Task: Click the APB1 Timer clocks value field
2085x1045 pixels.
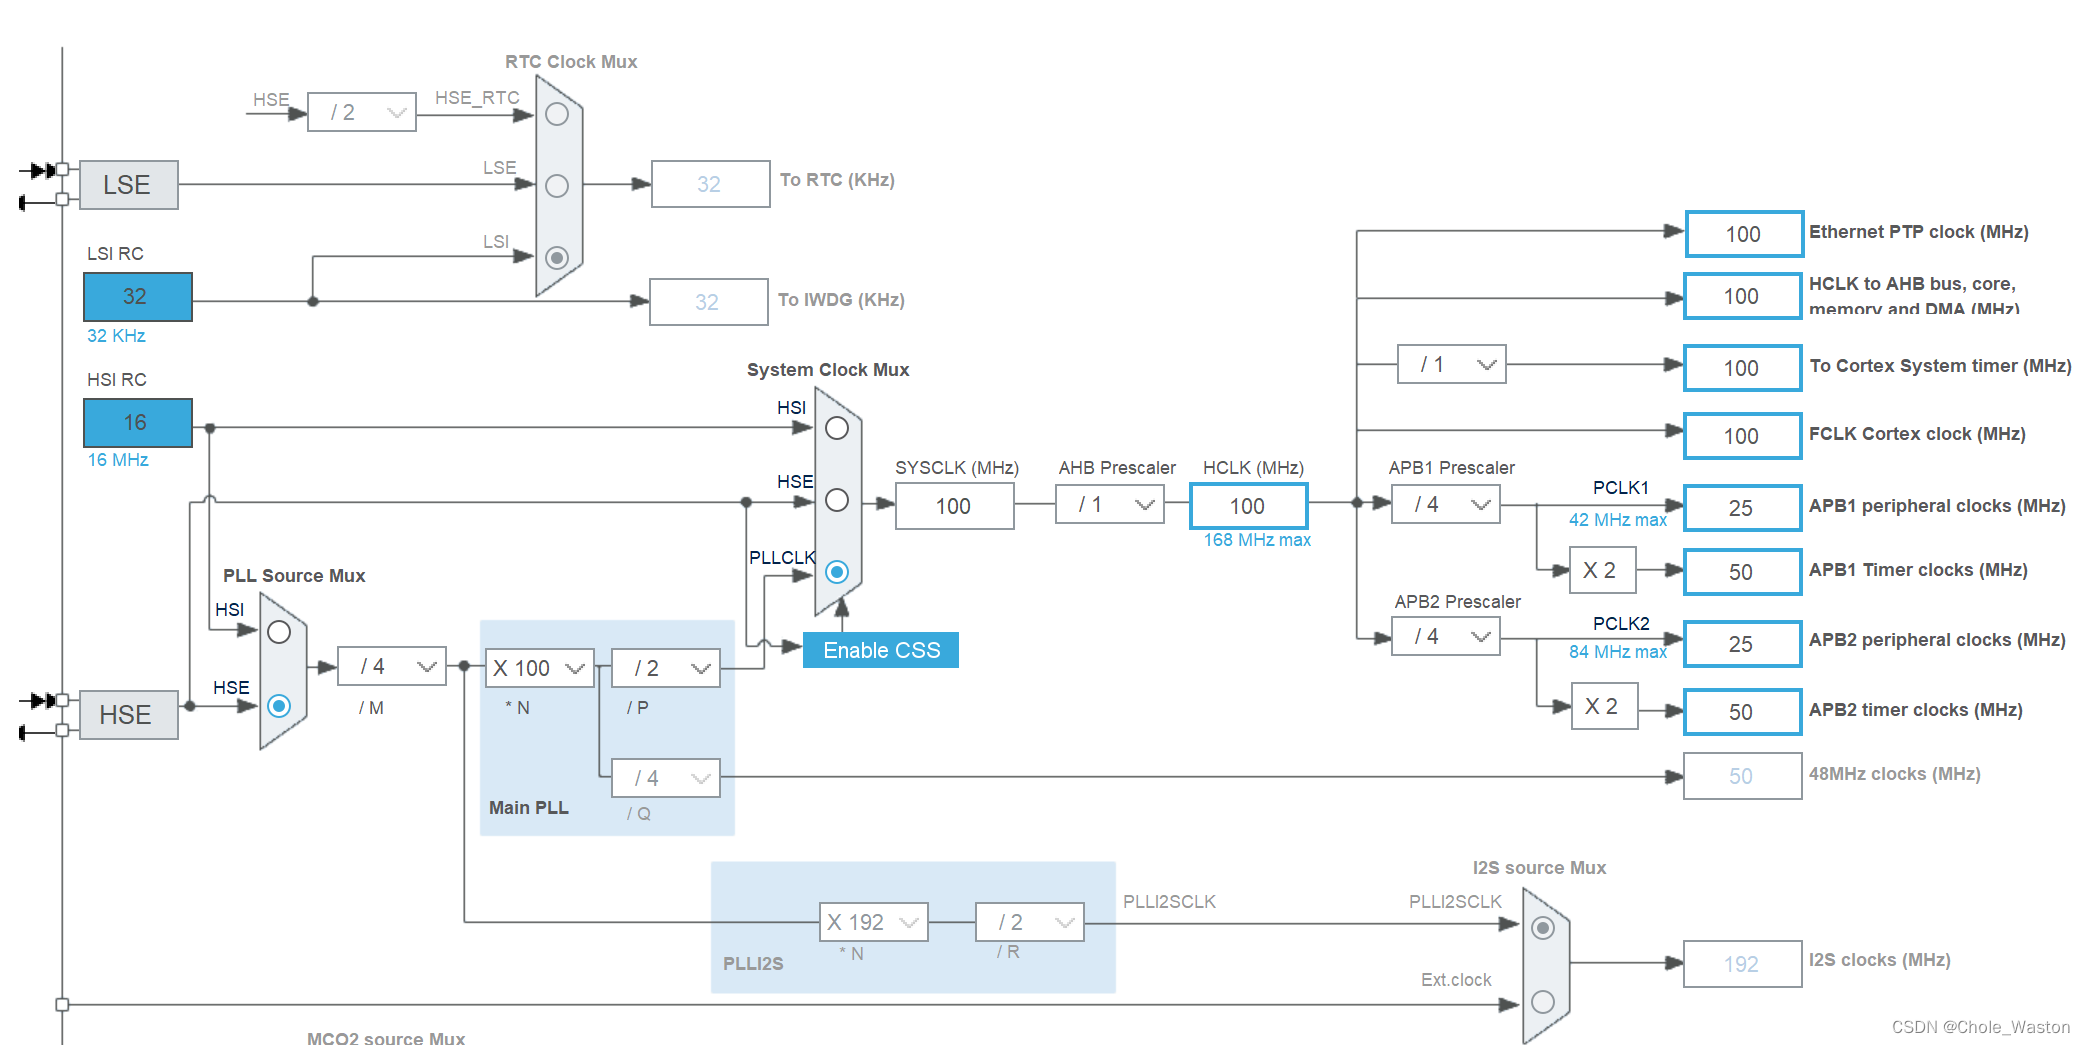Action: [x=1743, y=572]
